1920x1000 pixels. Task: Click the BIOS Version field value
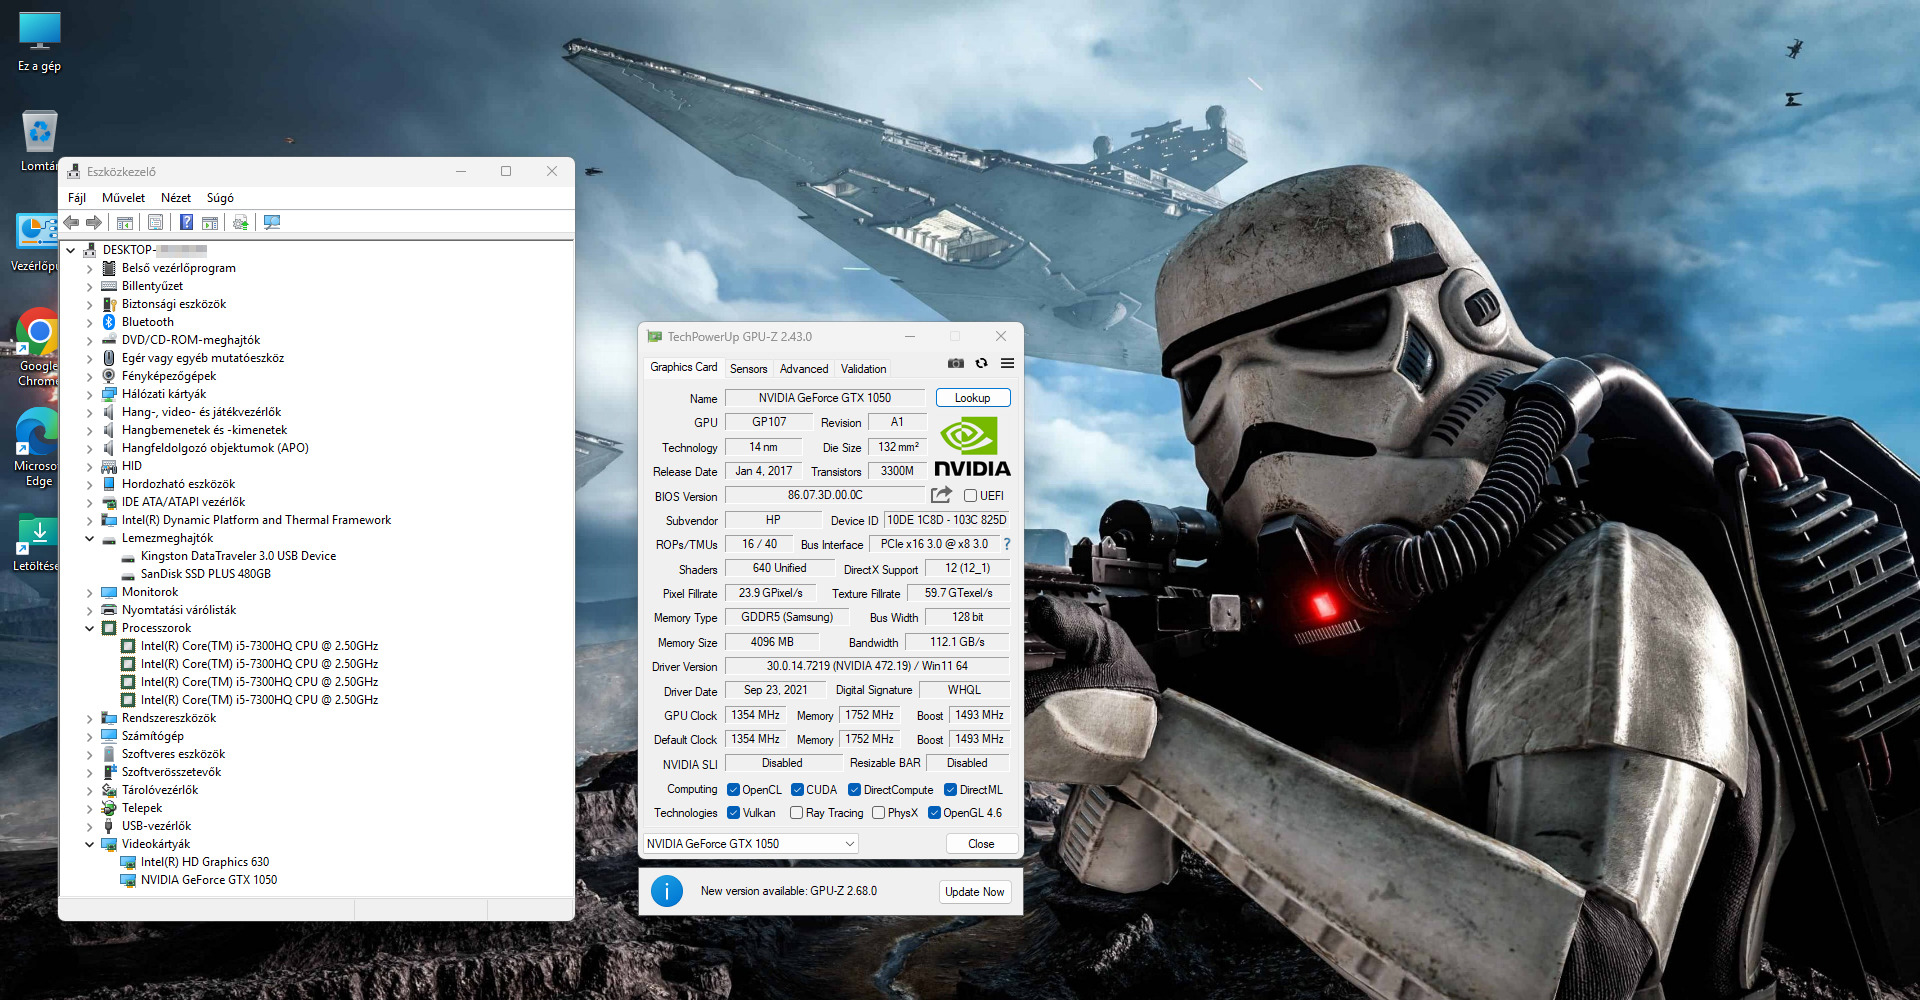point(825,495)
